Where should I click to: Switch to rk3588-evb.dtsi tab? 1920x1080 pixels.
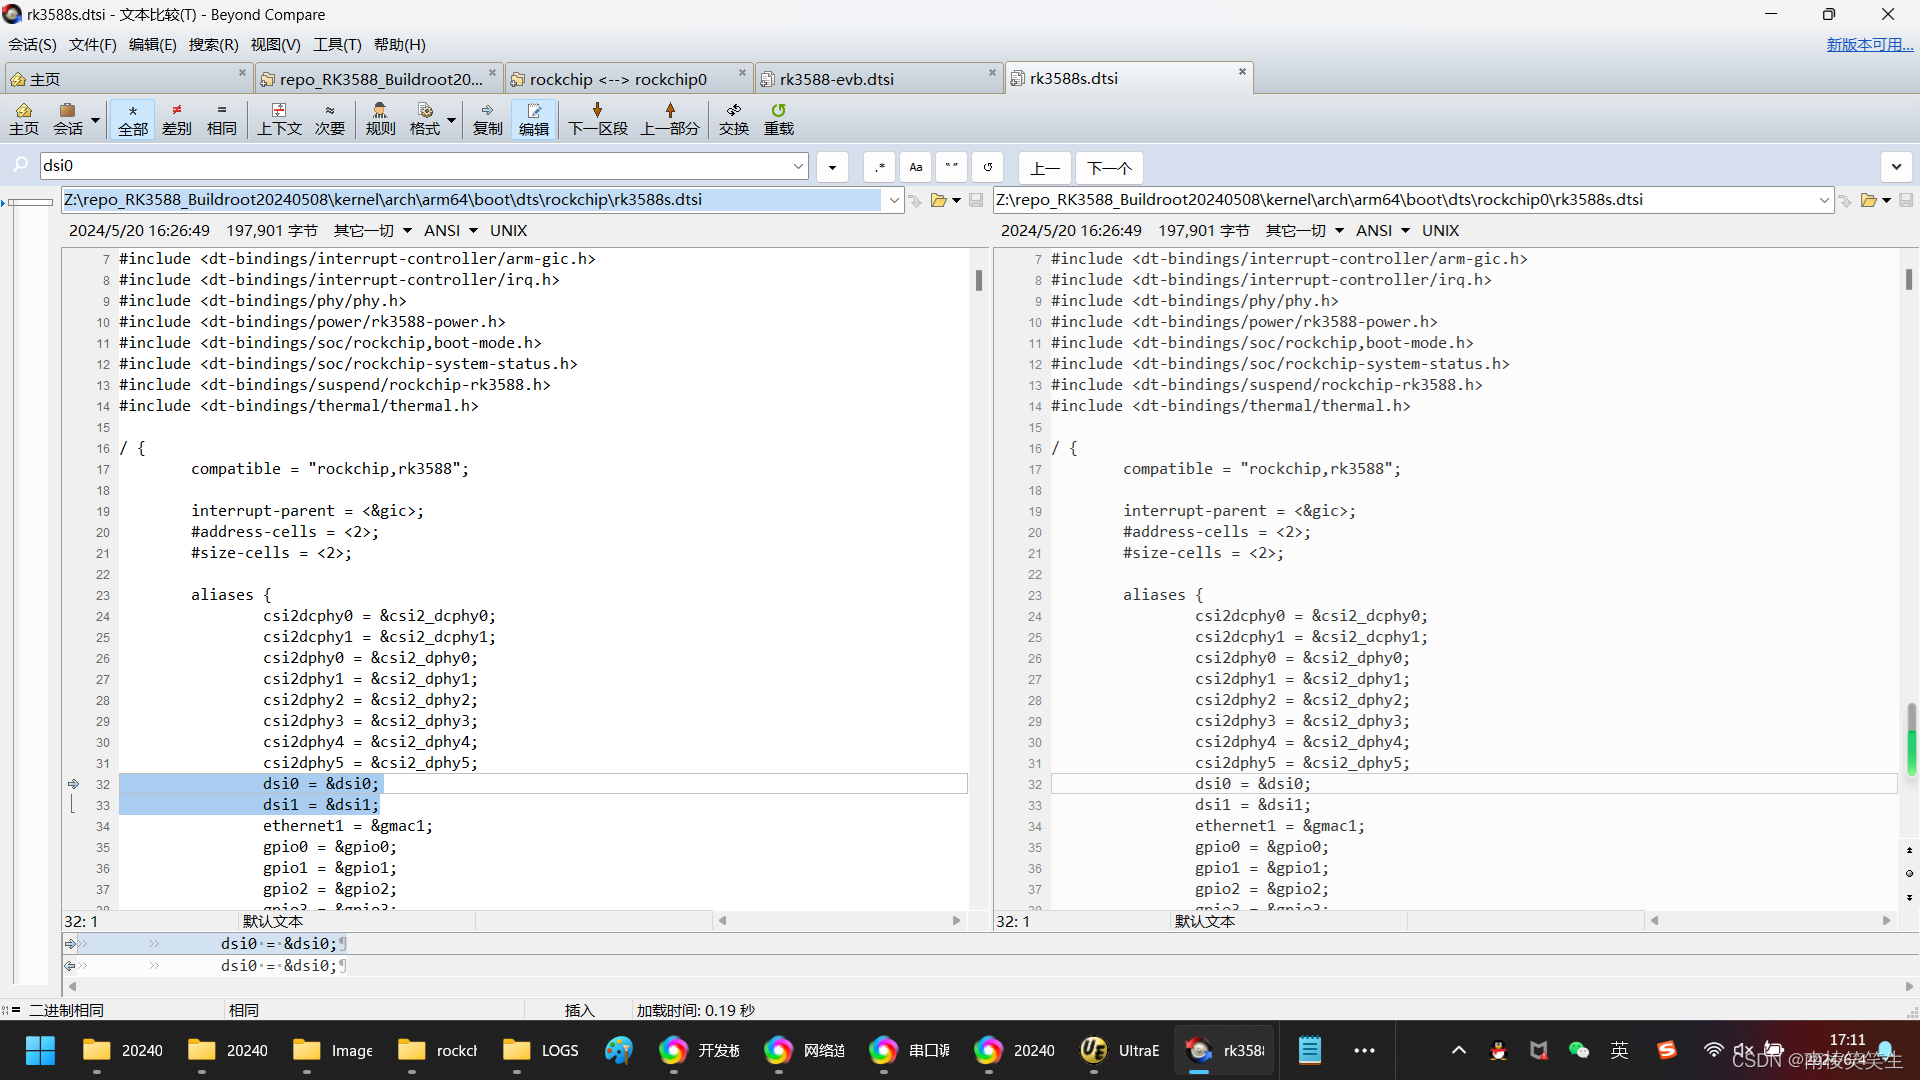[x=836, y=79]
